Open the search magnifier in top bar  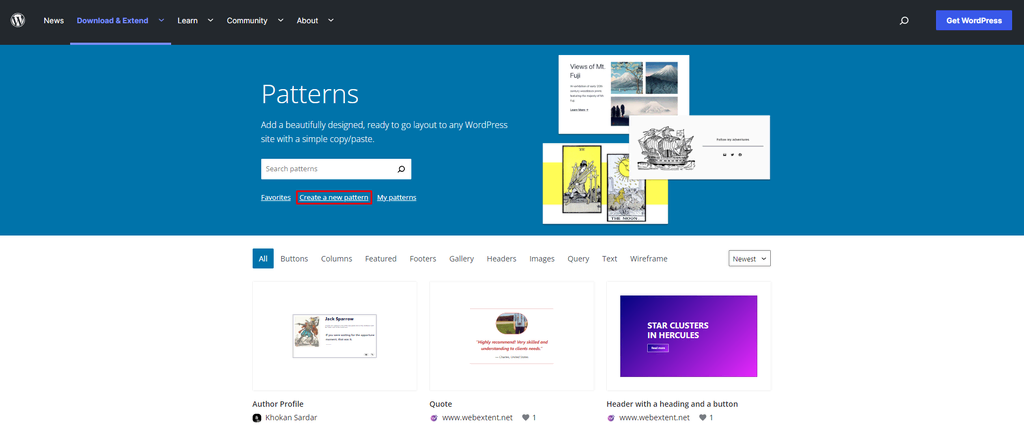pos(904,21)
